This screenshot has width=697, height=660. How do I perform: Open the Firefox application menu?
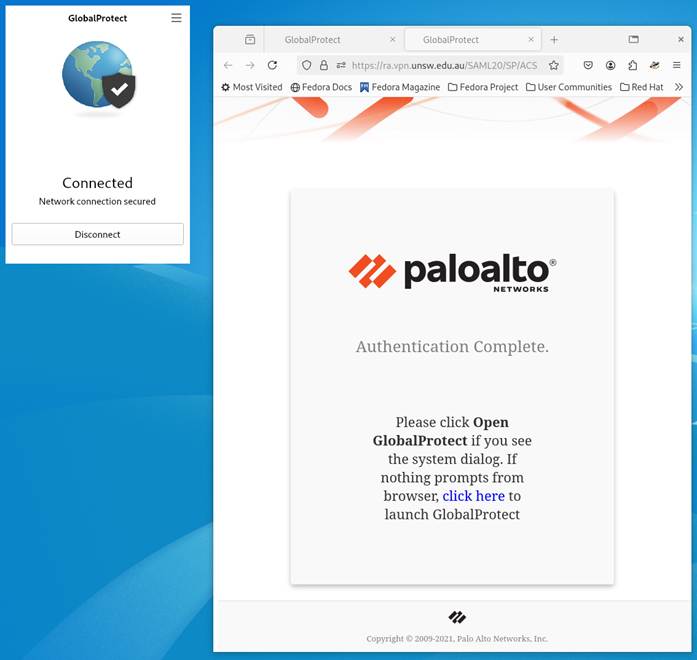pyautogui.click(x=677, y=65)
